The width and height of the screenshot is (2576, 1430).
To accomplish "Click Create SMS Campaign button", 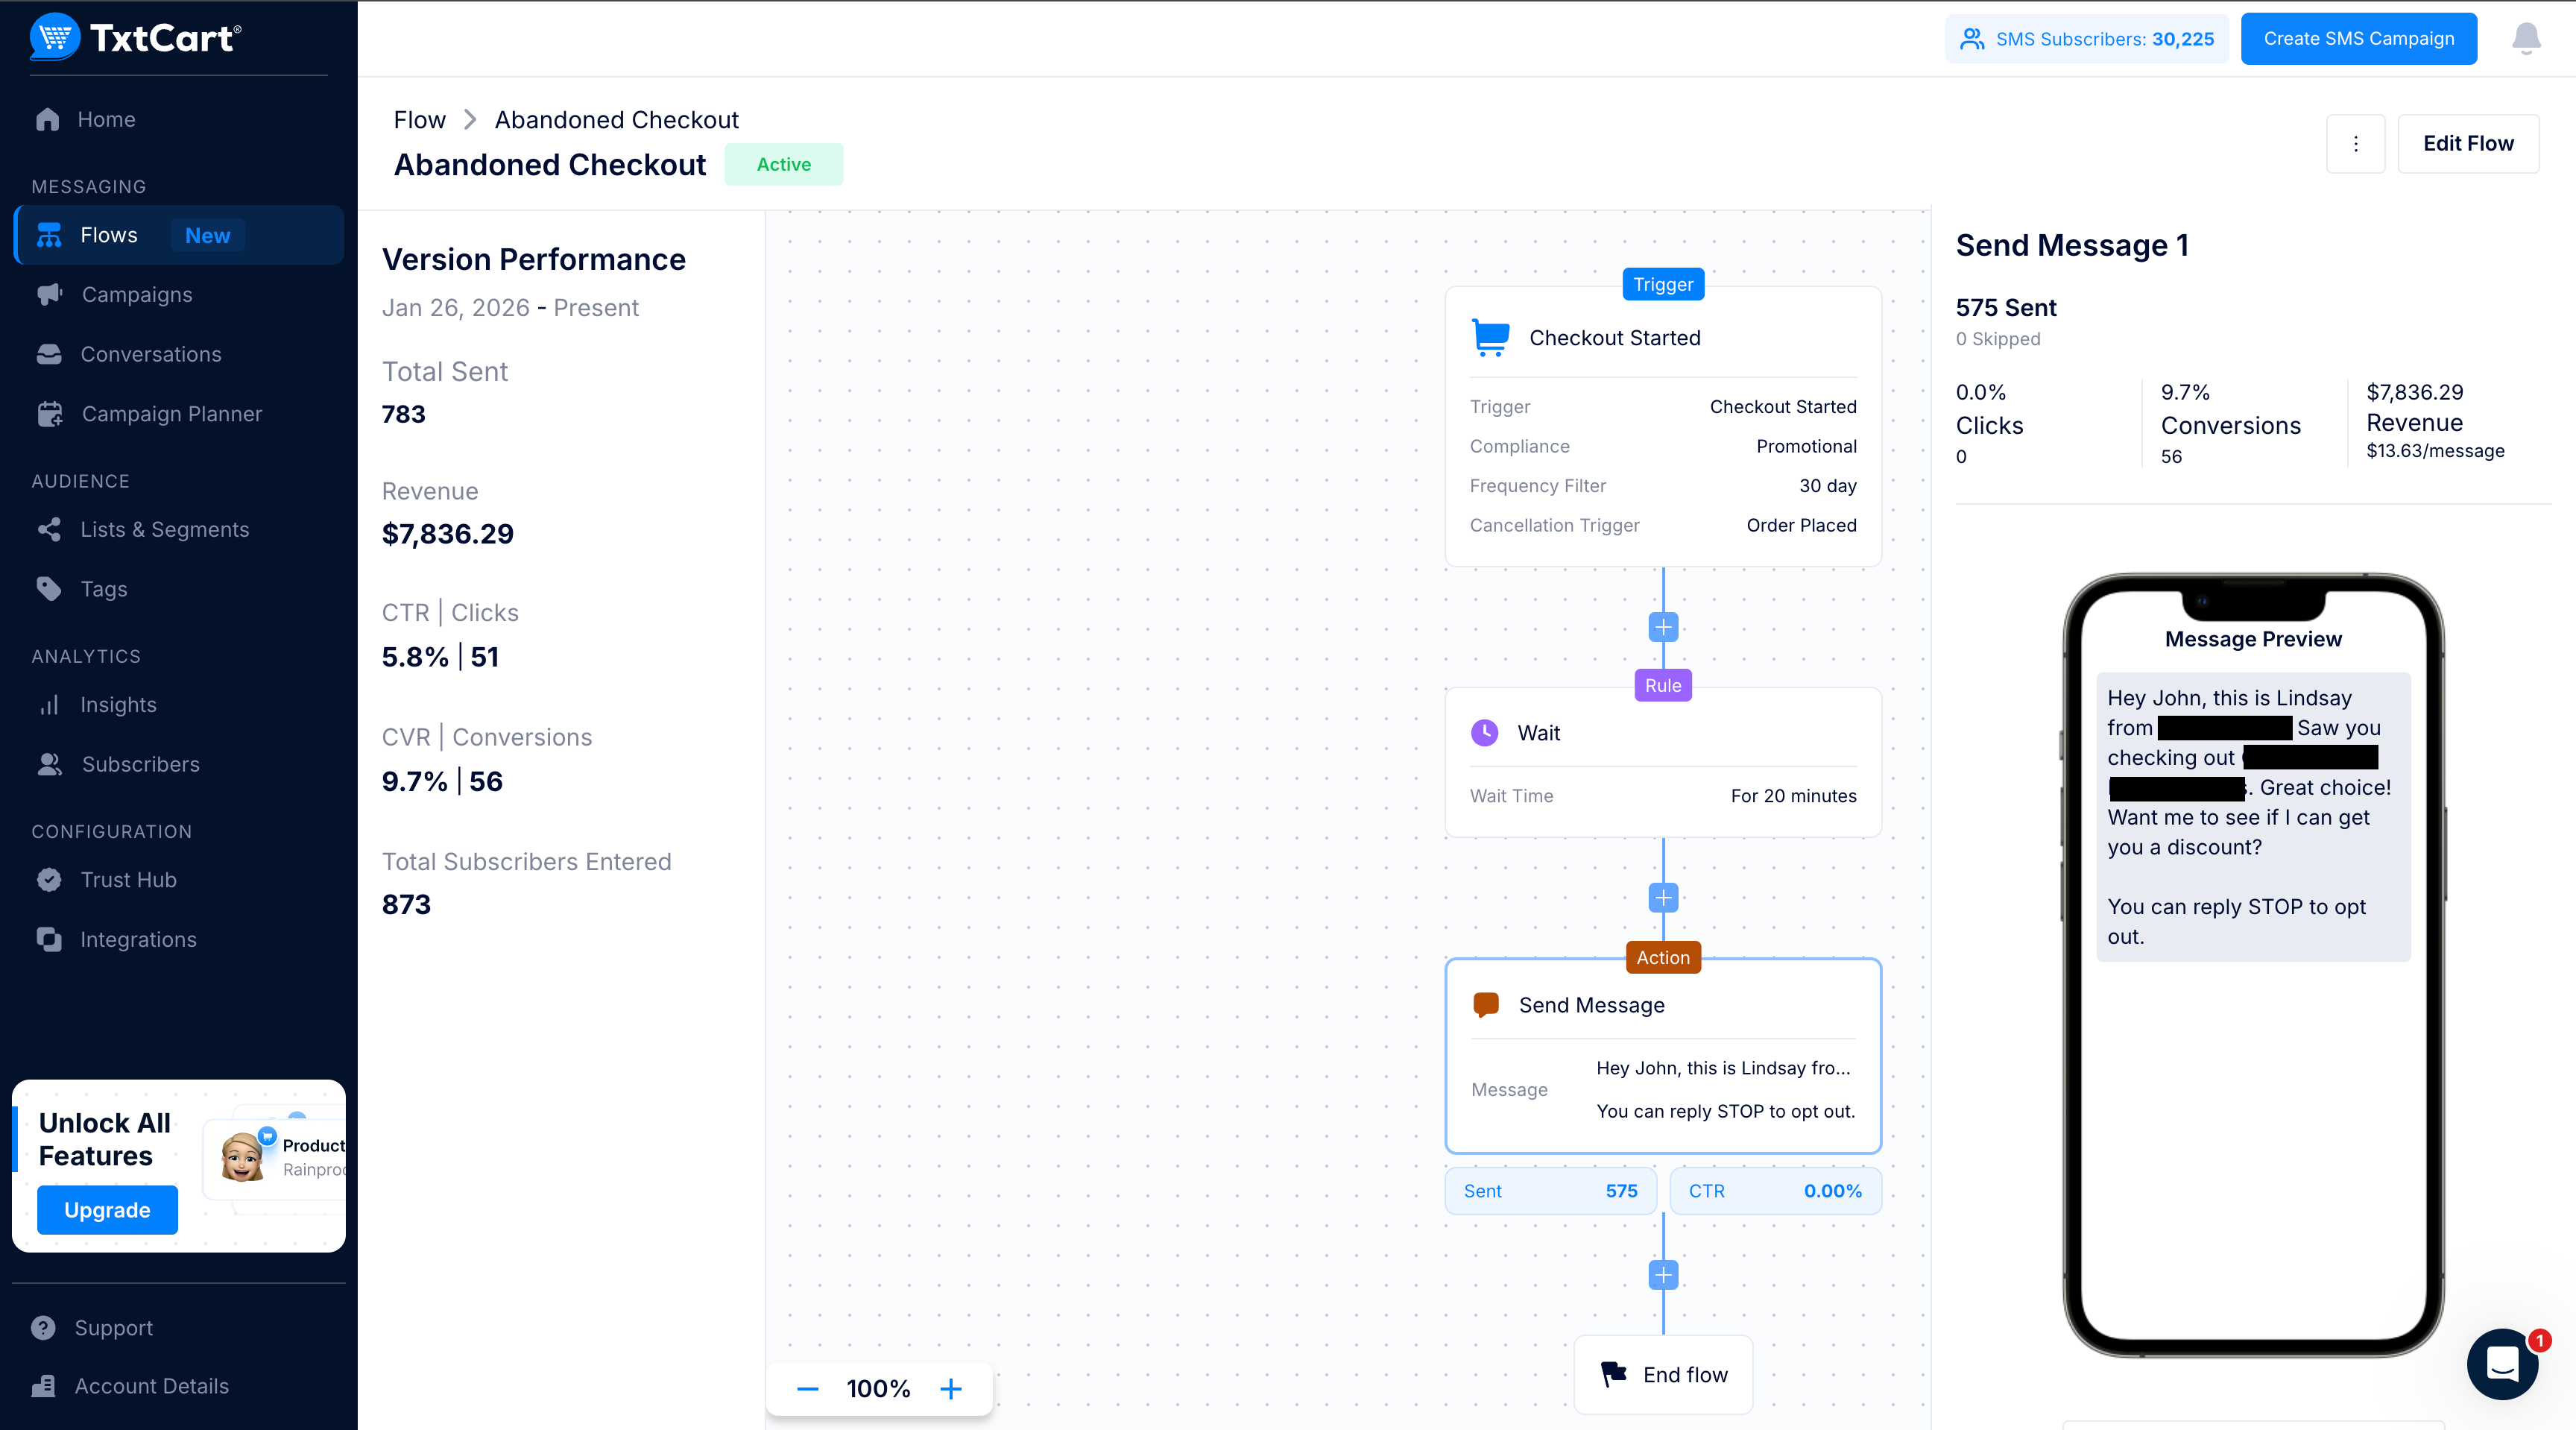I will (2358, 39).
